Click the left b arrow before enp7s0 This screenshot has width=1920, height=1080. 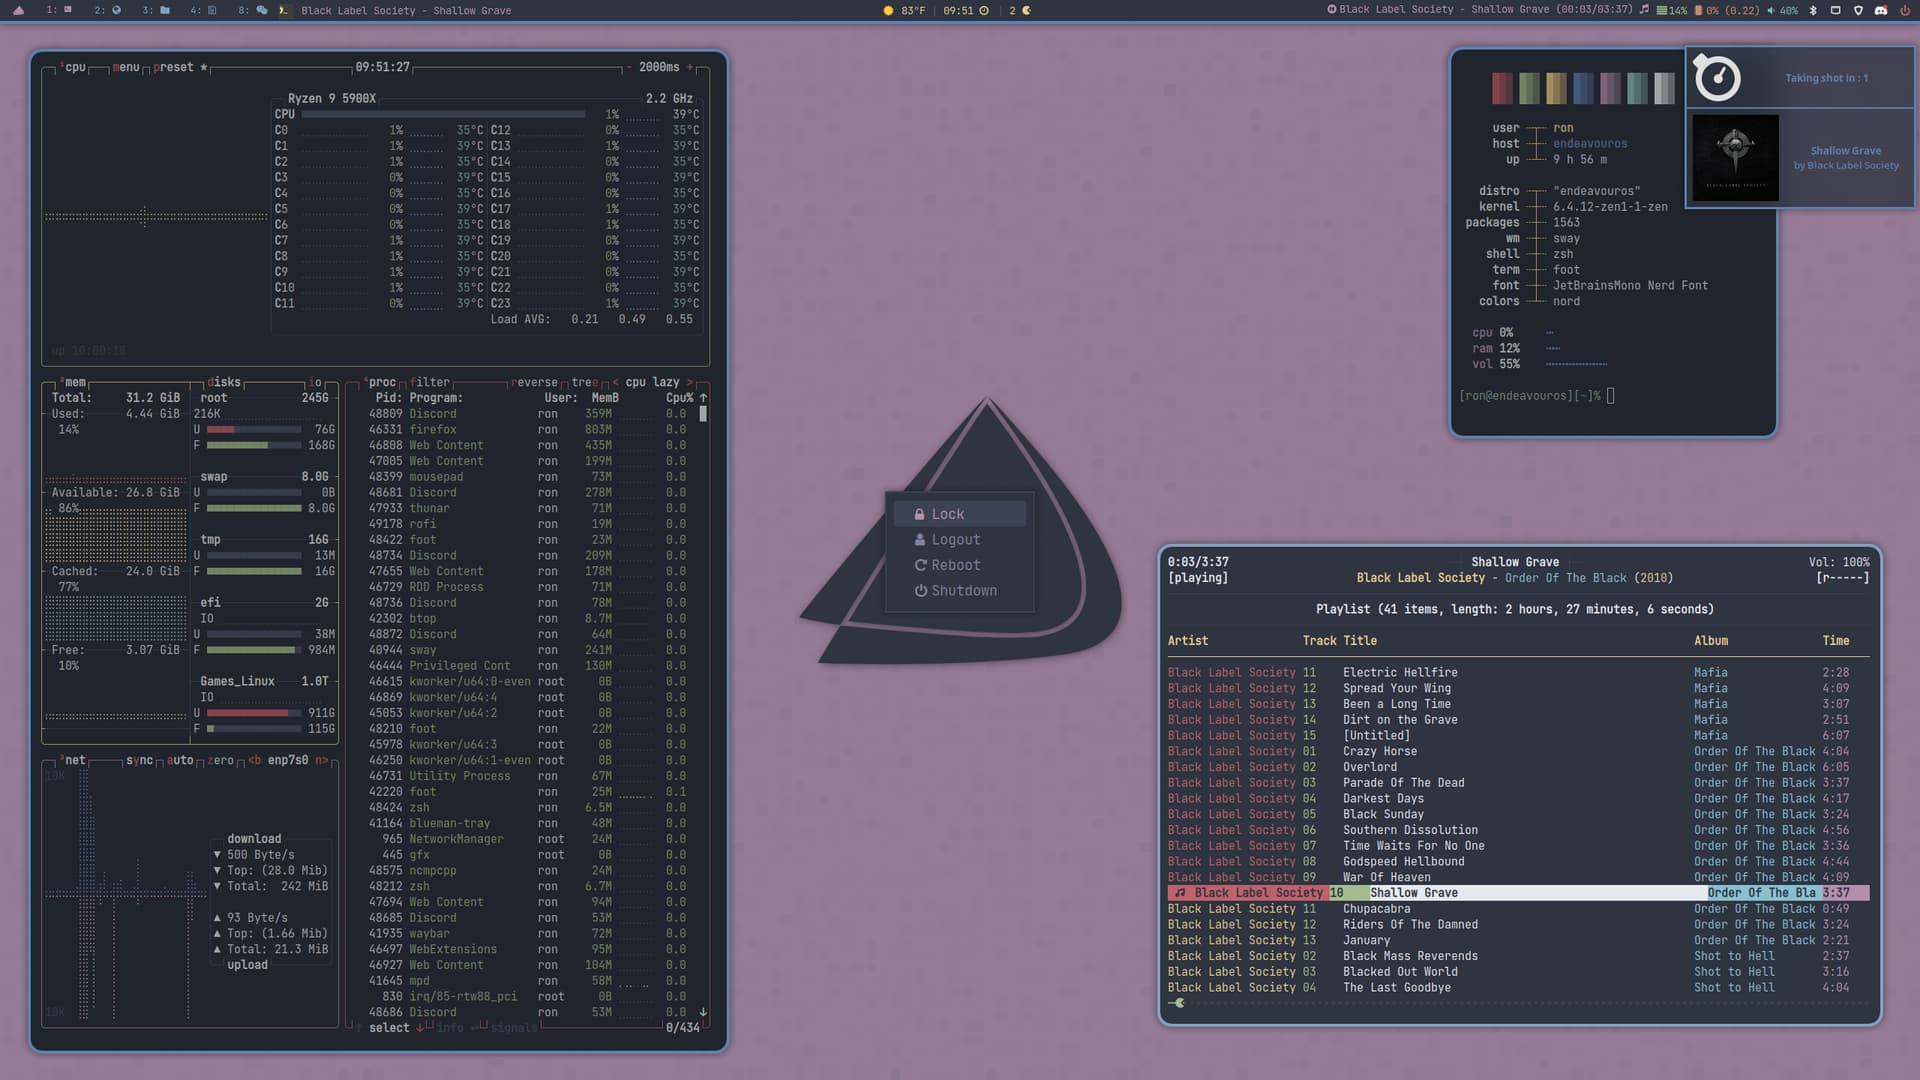(x=254, y=760)
